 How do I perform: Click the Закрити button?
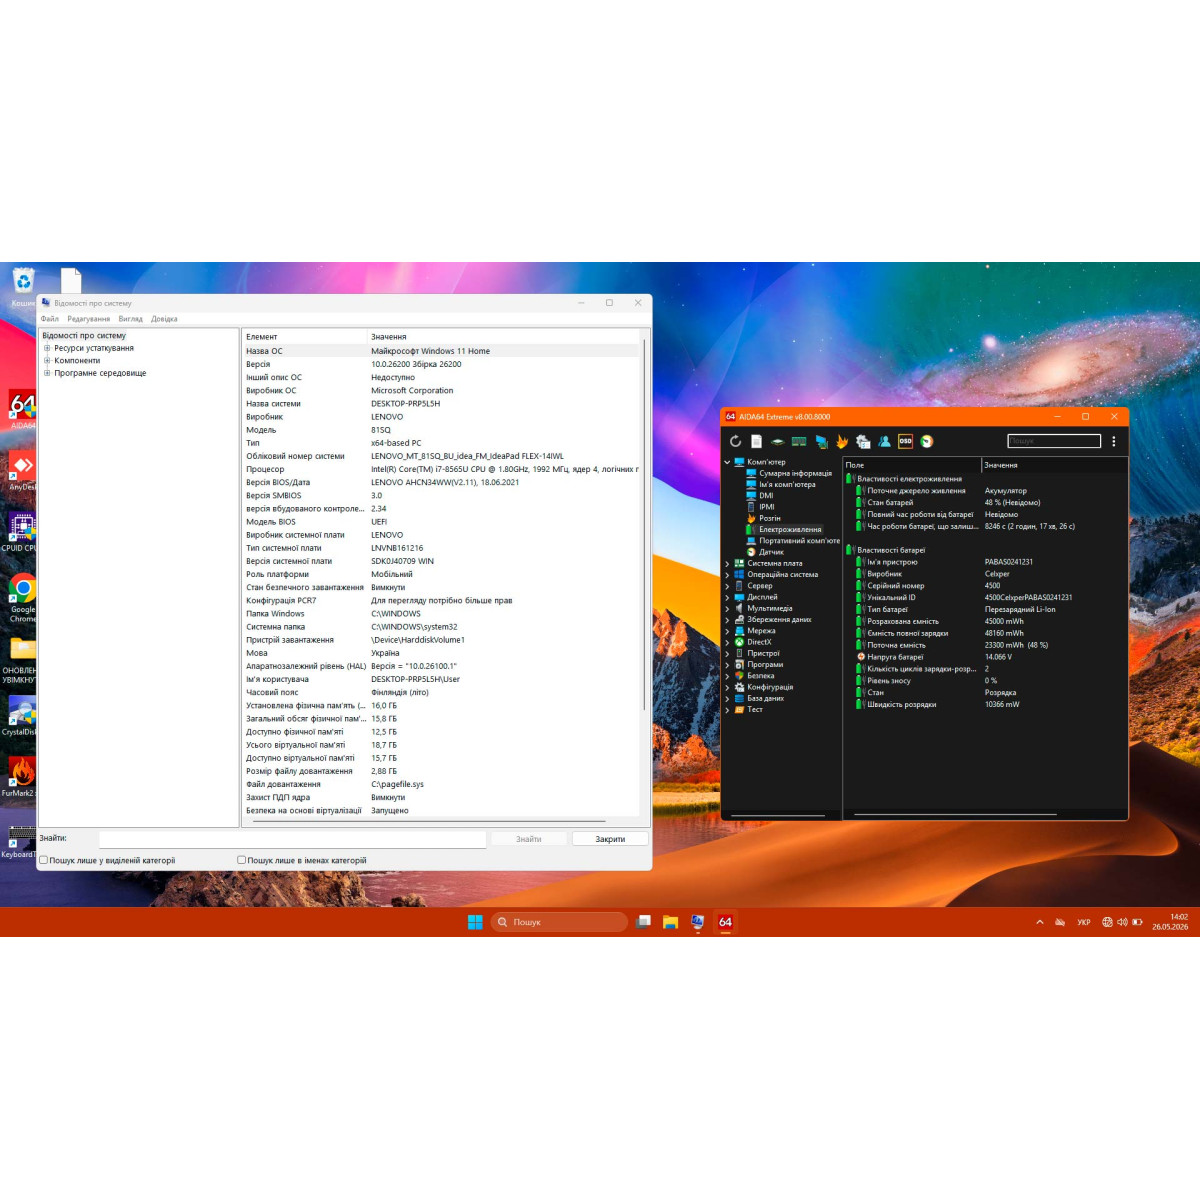610,839
